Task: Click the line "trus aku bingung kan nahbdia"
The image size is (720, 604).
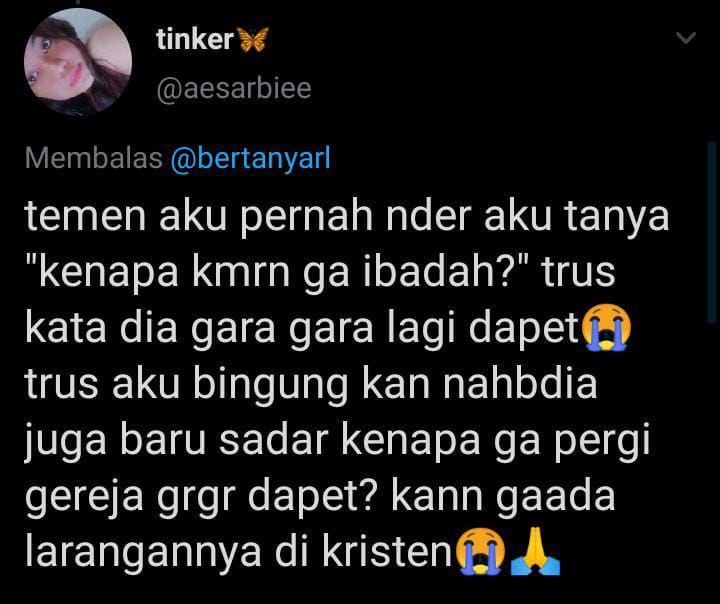Action: 311,384
